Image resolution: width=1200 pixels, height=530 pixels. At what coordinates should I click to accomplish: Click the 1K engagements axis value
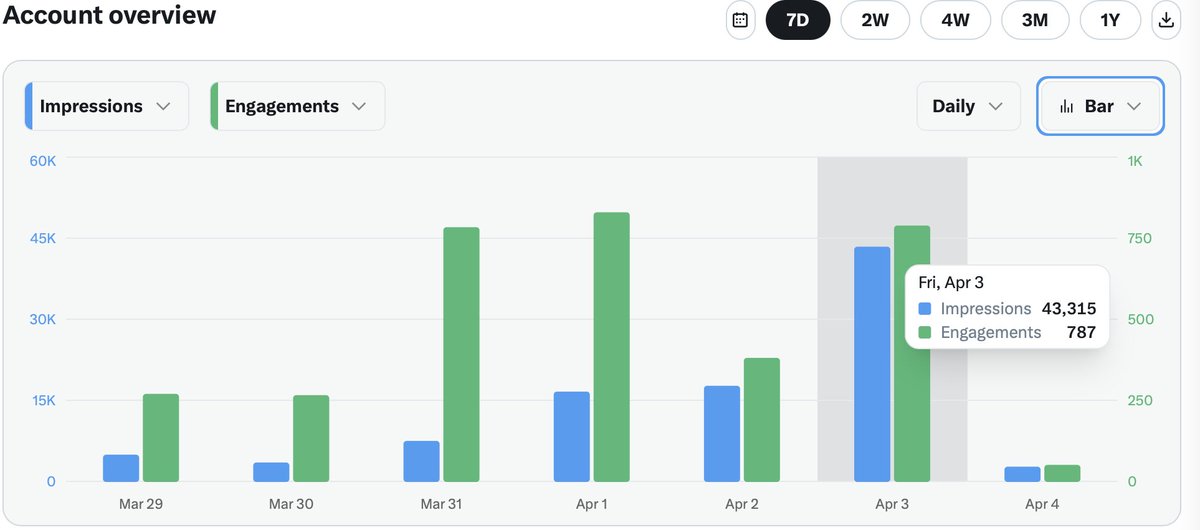1134,160
